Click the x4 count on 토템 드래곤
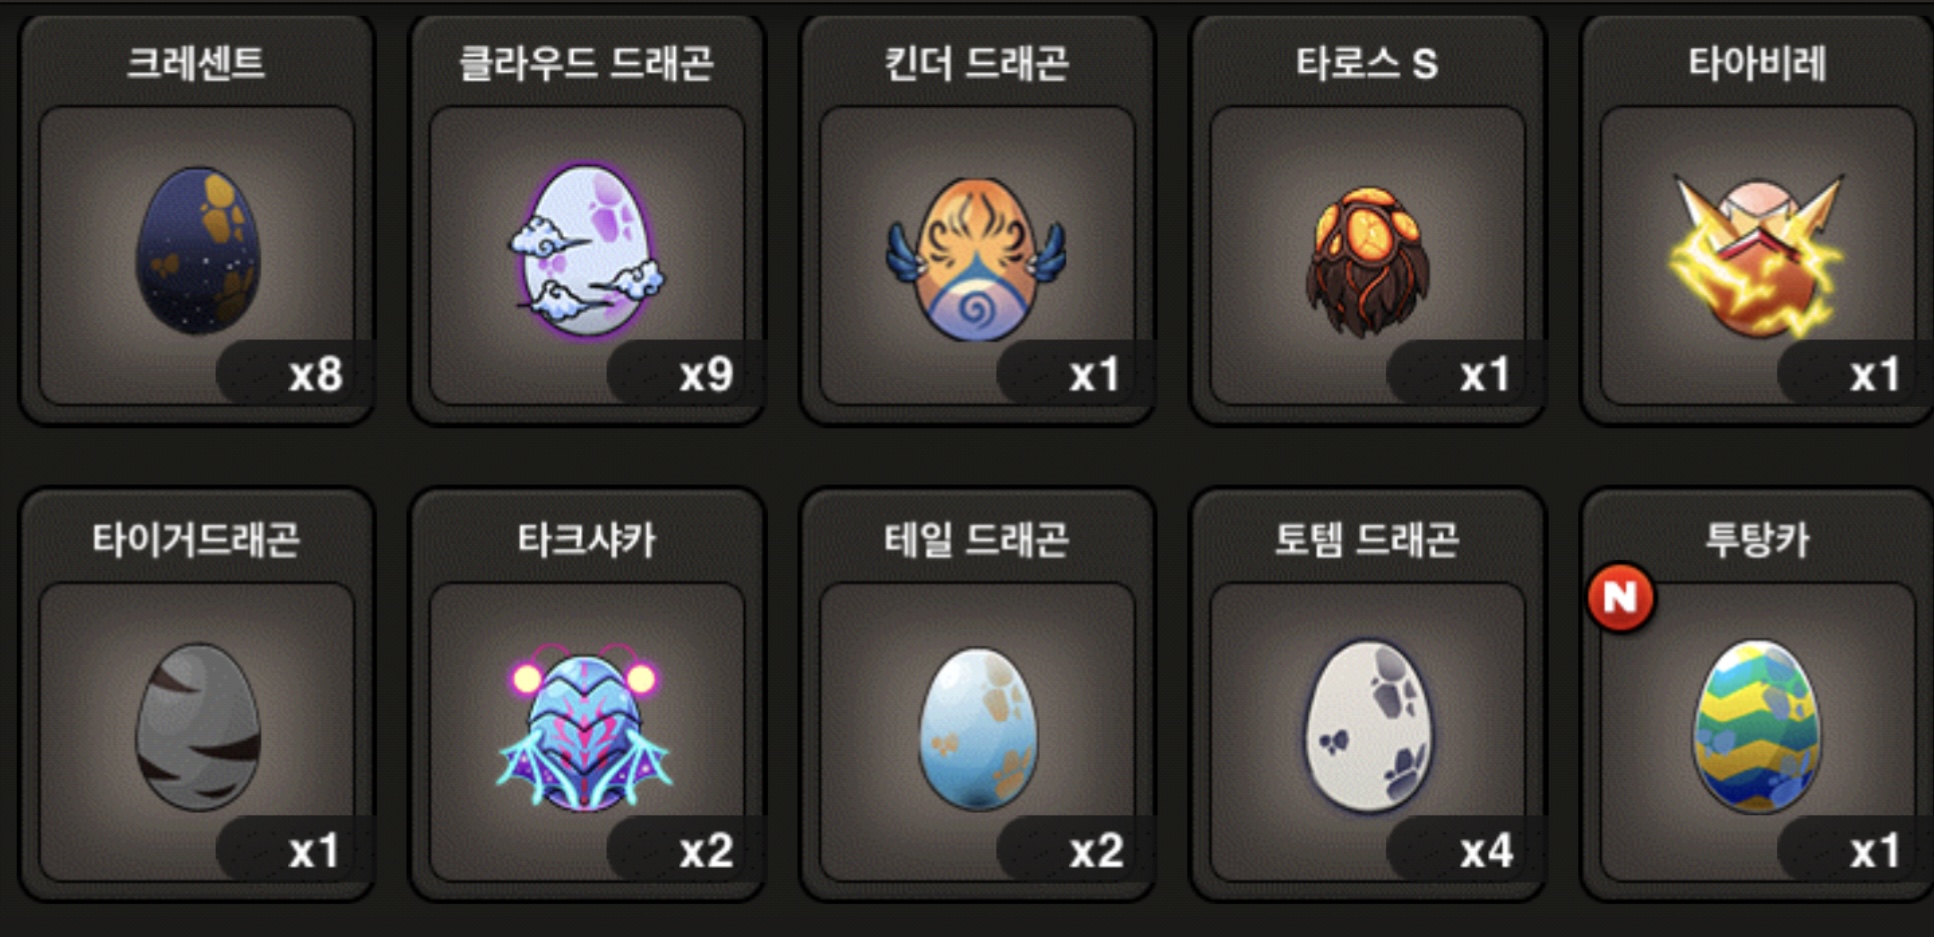 tap(1486, 852)
